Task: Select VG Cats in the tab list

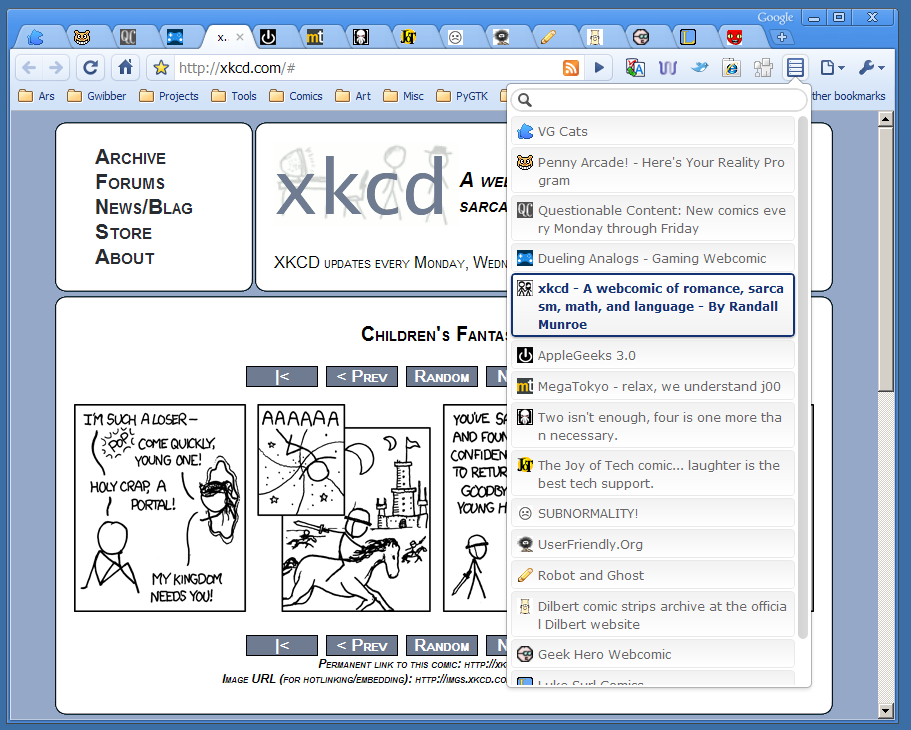Action: [653, 131]
